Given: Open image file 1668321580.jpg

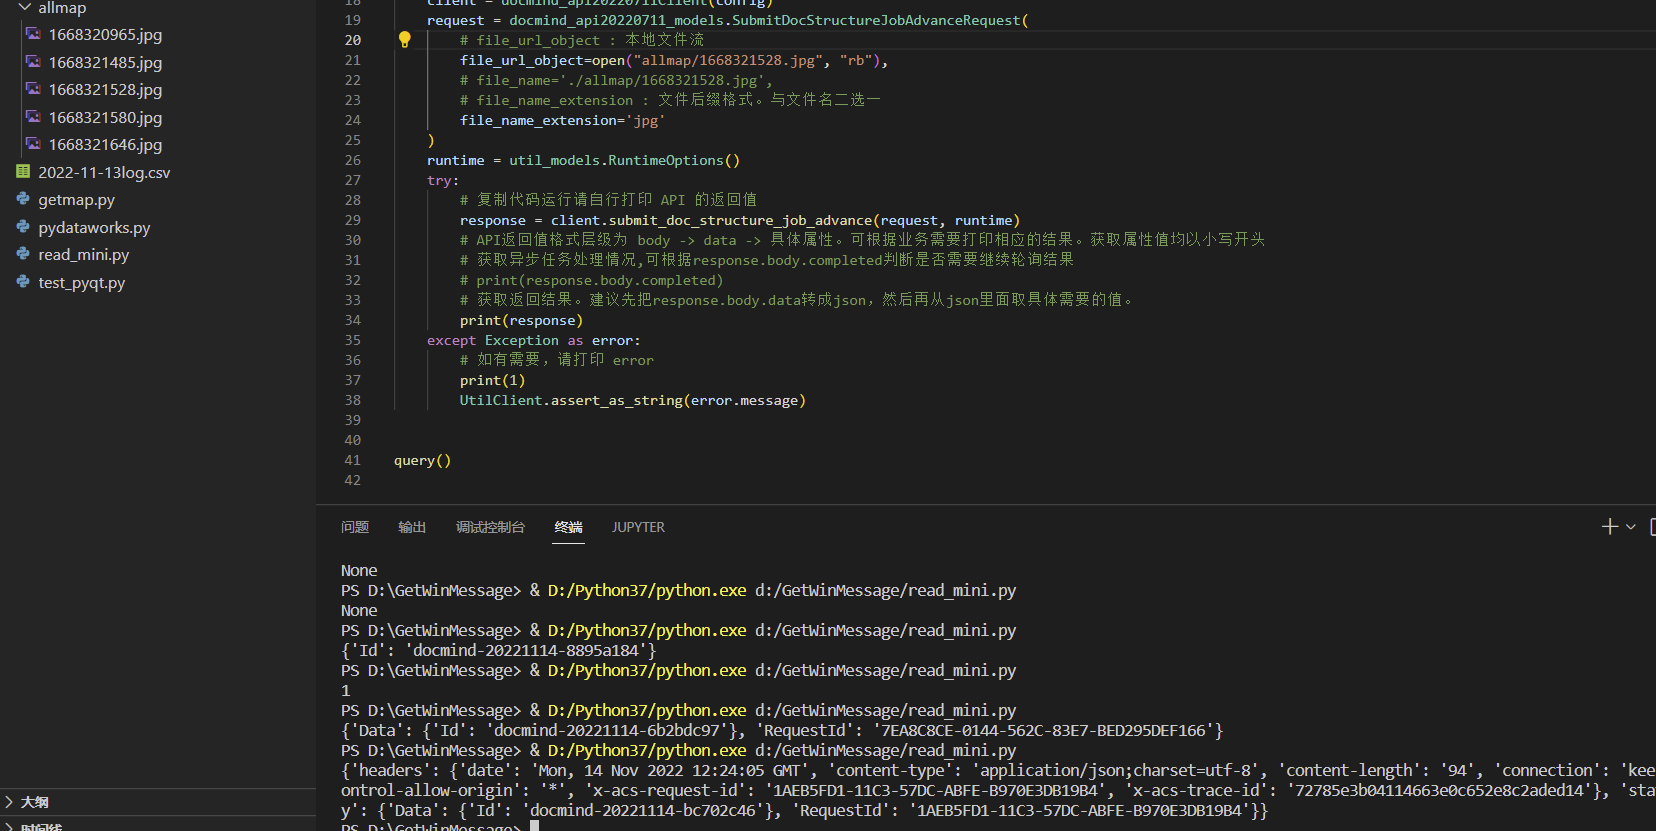Looking at the screenshot, I should (105, 118).
